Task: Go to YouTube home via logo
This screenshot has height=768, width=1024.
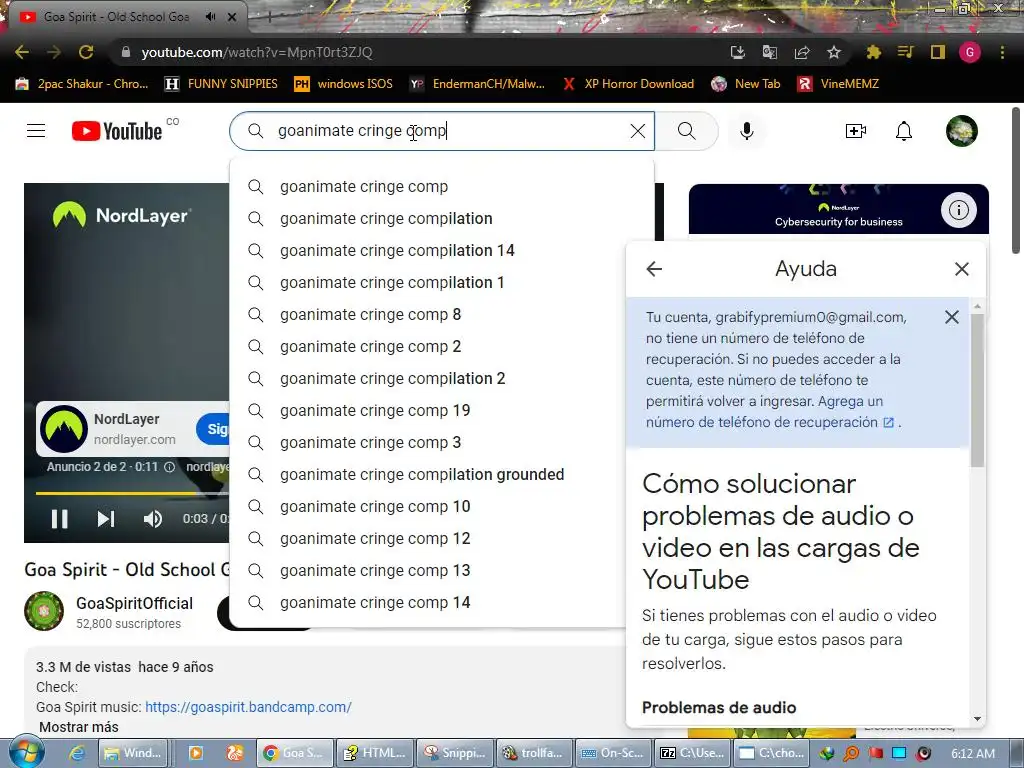Action: tap(117, 131)
